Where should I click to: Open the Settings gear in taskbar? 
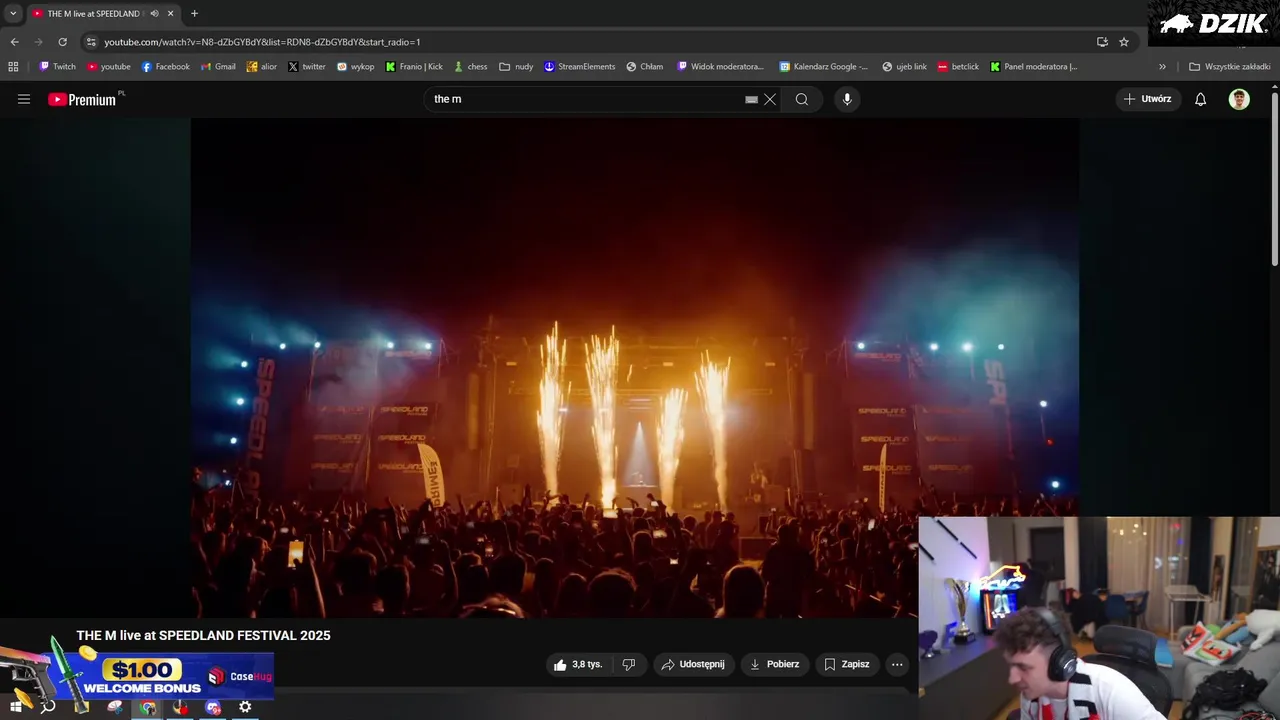[x=245, y=707]
